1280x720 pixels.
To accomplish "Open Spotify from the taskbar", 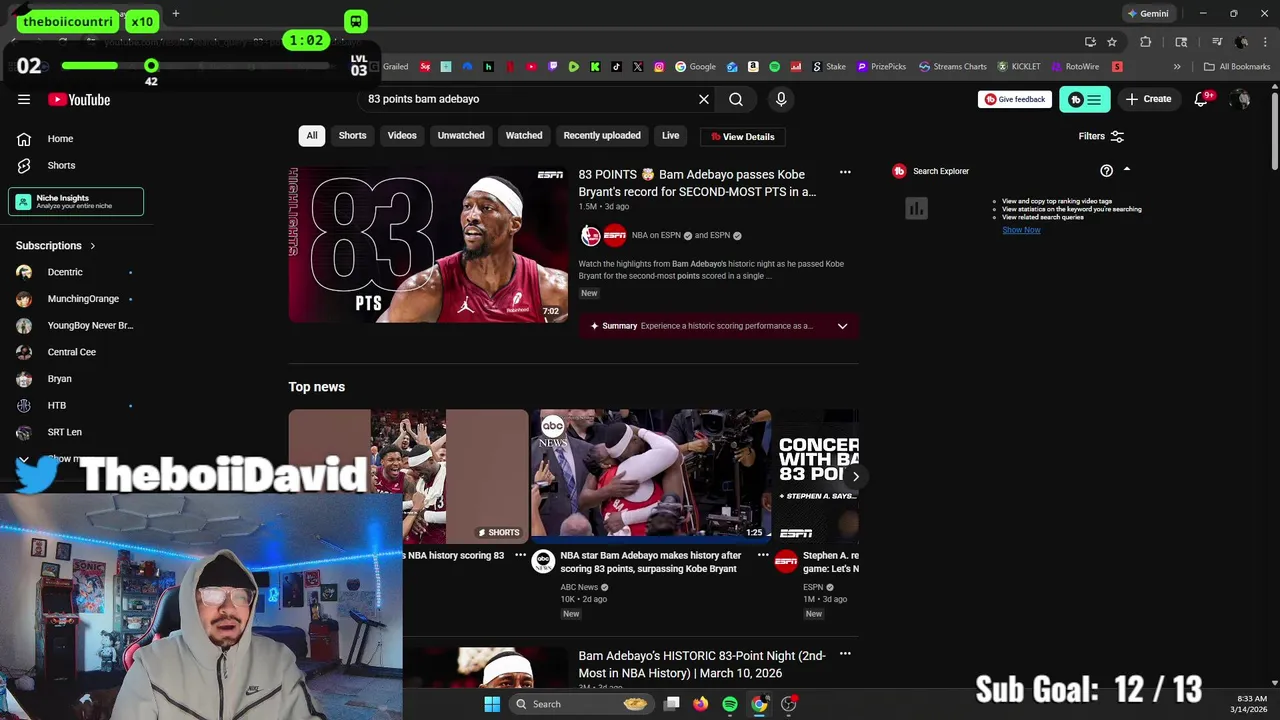I will (x=730, y=704).
